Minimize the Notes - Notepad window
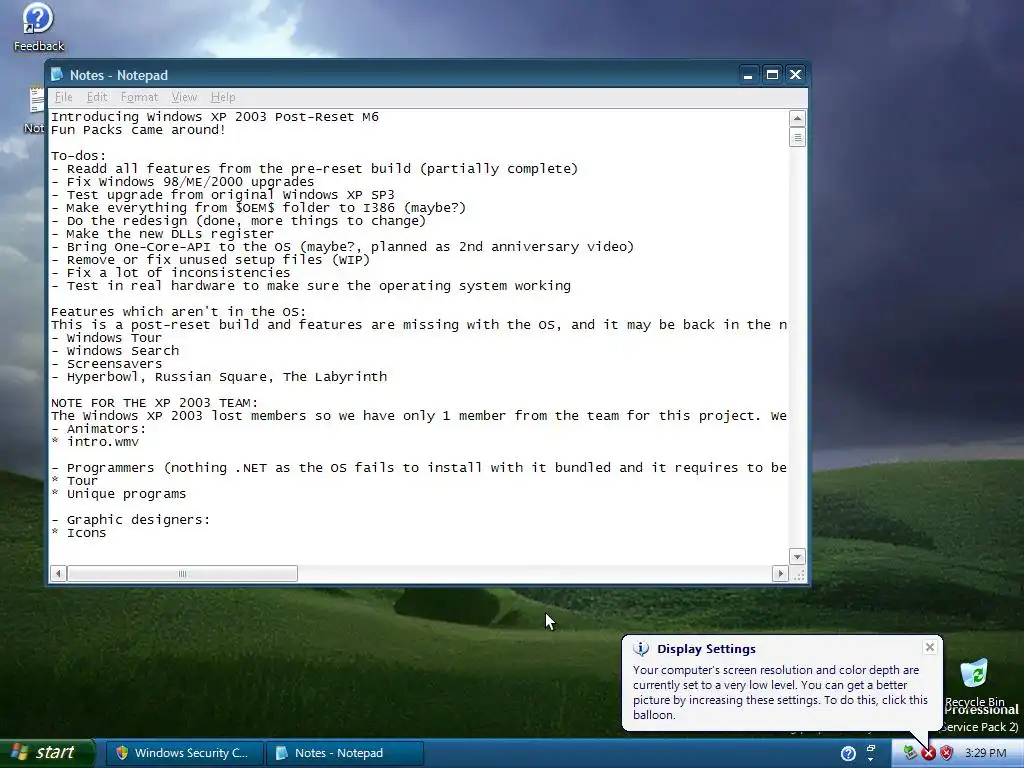The image size is (1024, 768). click(x=748, y=75)
